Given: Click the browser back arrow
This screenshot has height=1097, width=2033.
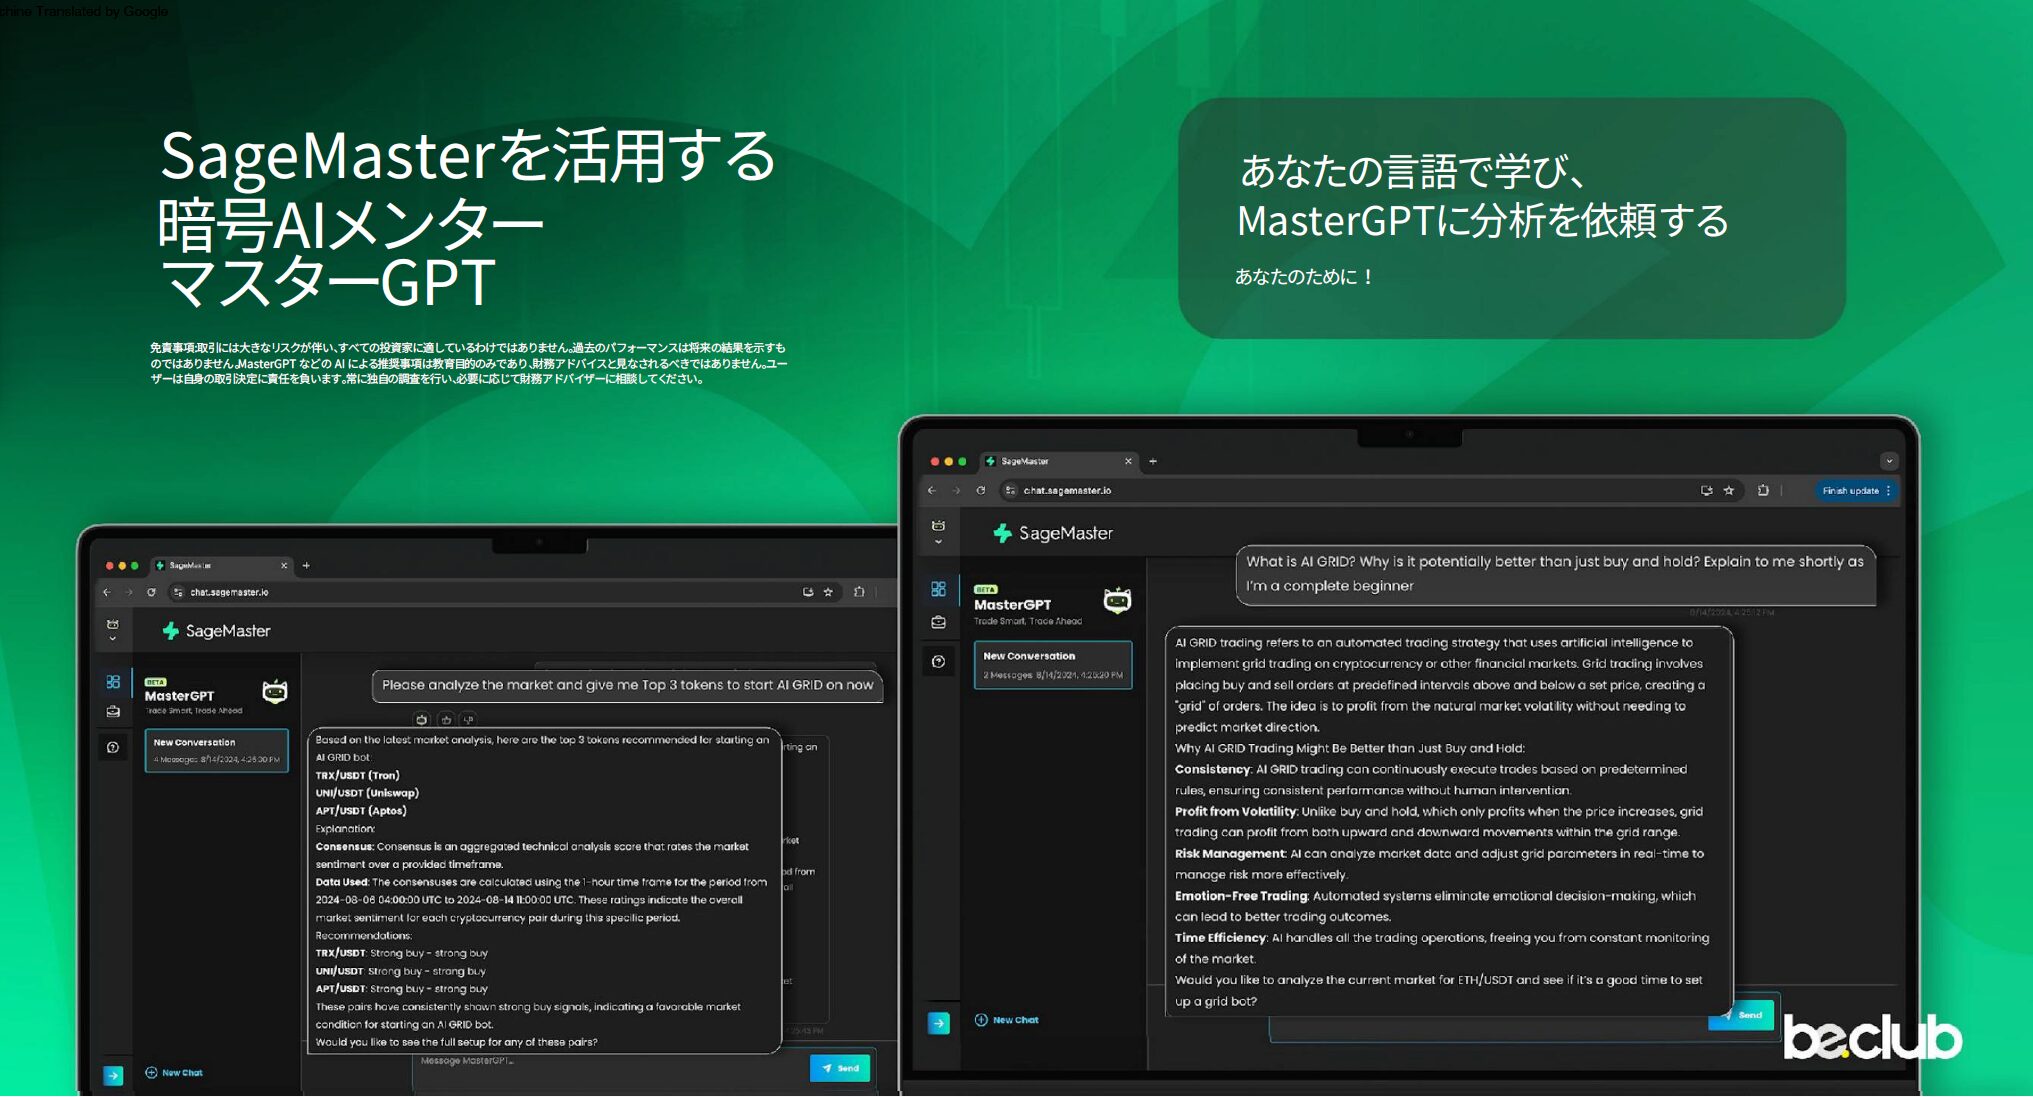Looking at the screenshot, I should (x=932, y=490).
